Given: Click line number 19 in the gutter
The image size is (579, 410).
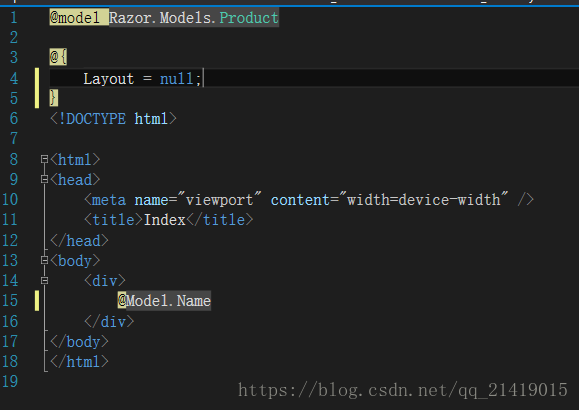Looking at the screenshot, I should (x=10, y=382).
